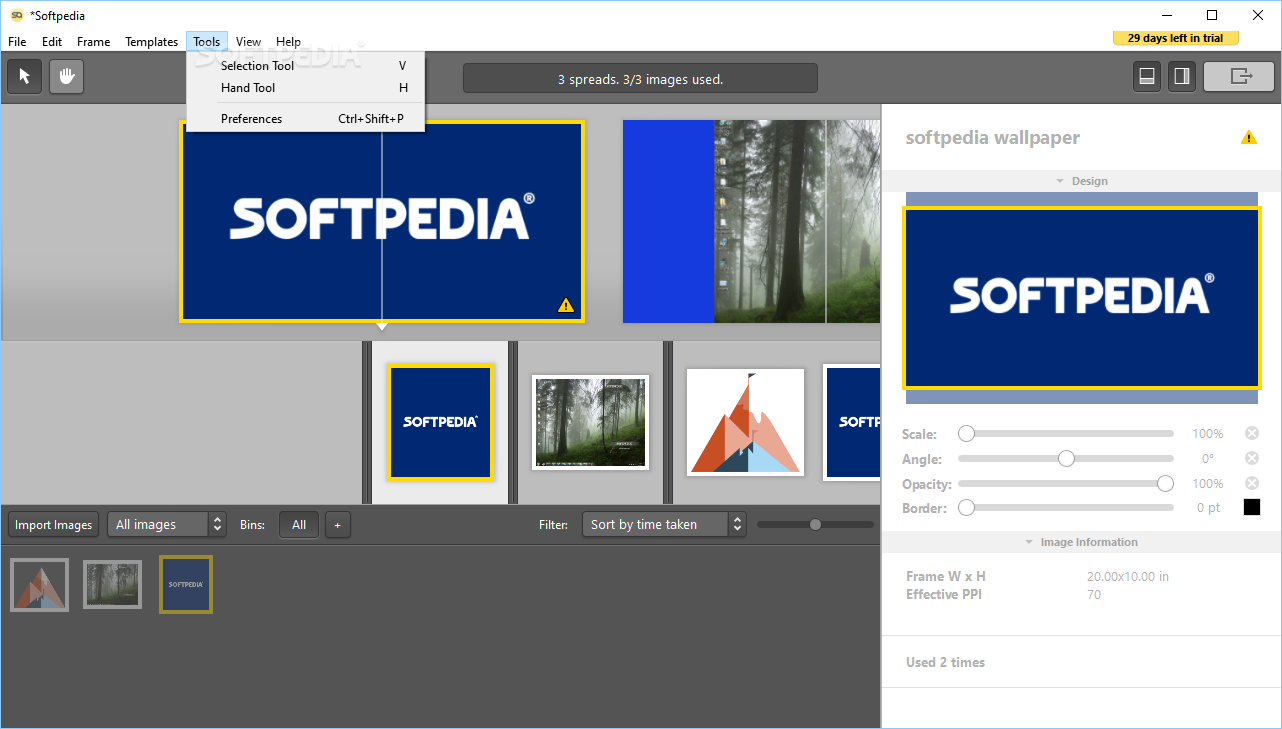Toggle the bottom panel layout icon
The width and height of the screenshot is (1282, 729).
[x=1147, y=77]
